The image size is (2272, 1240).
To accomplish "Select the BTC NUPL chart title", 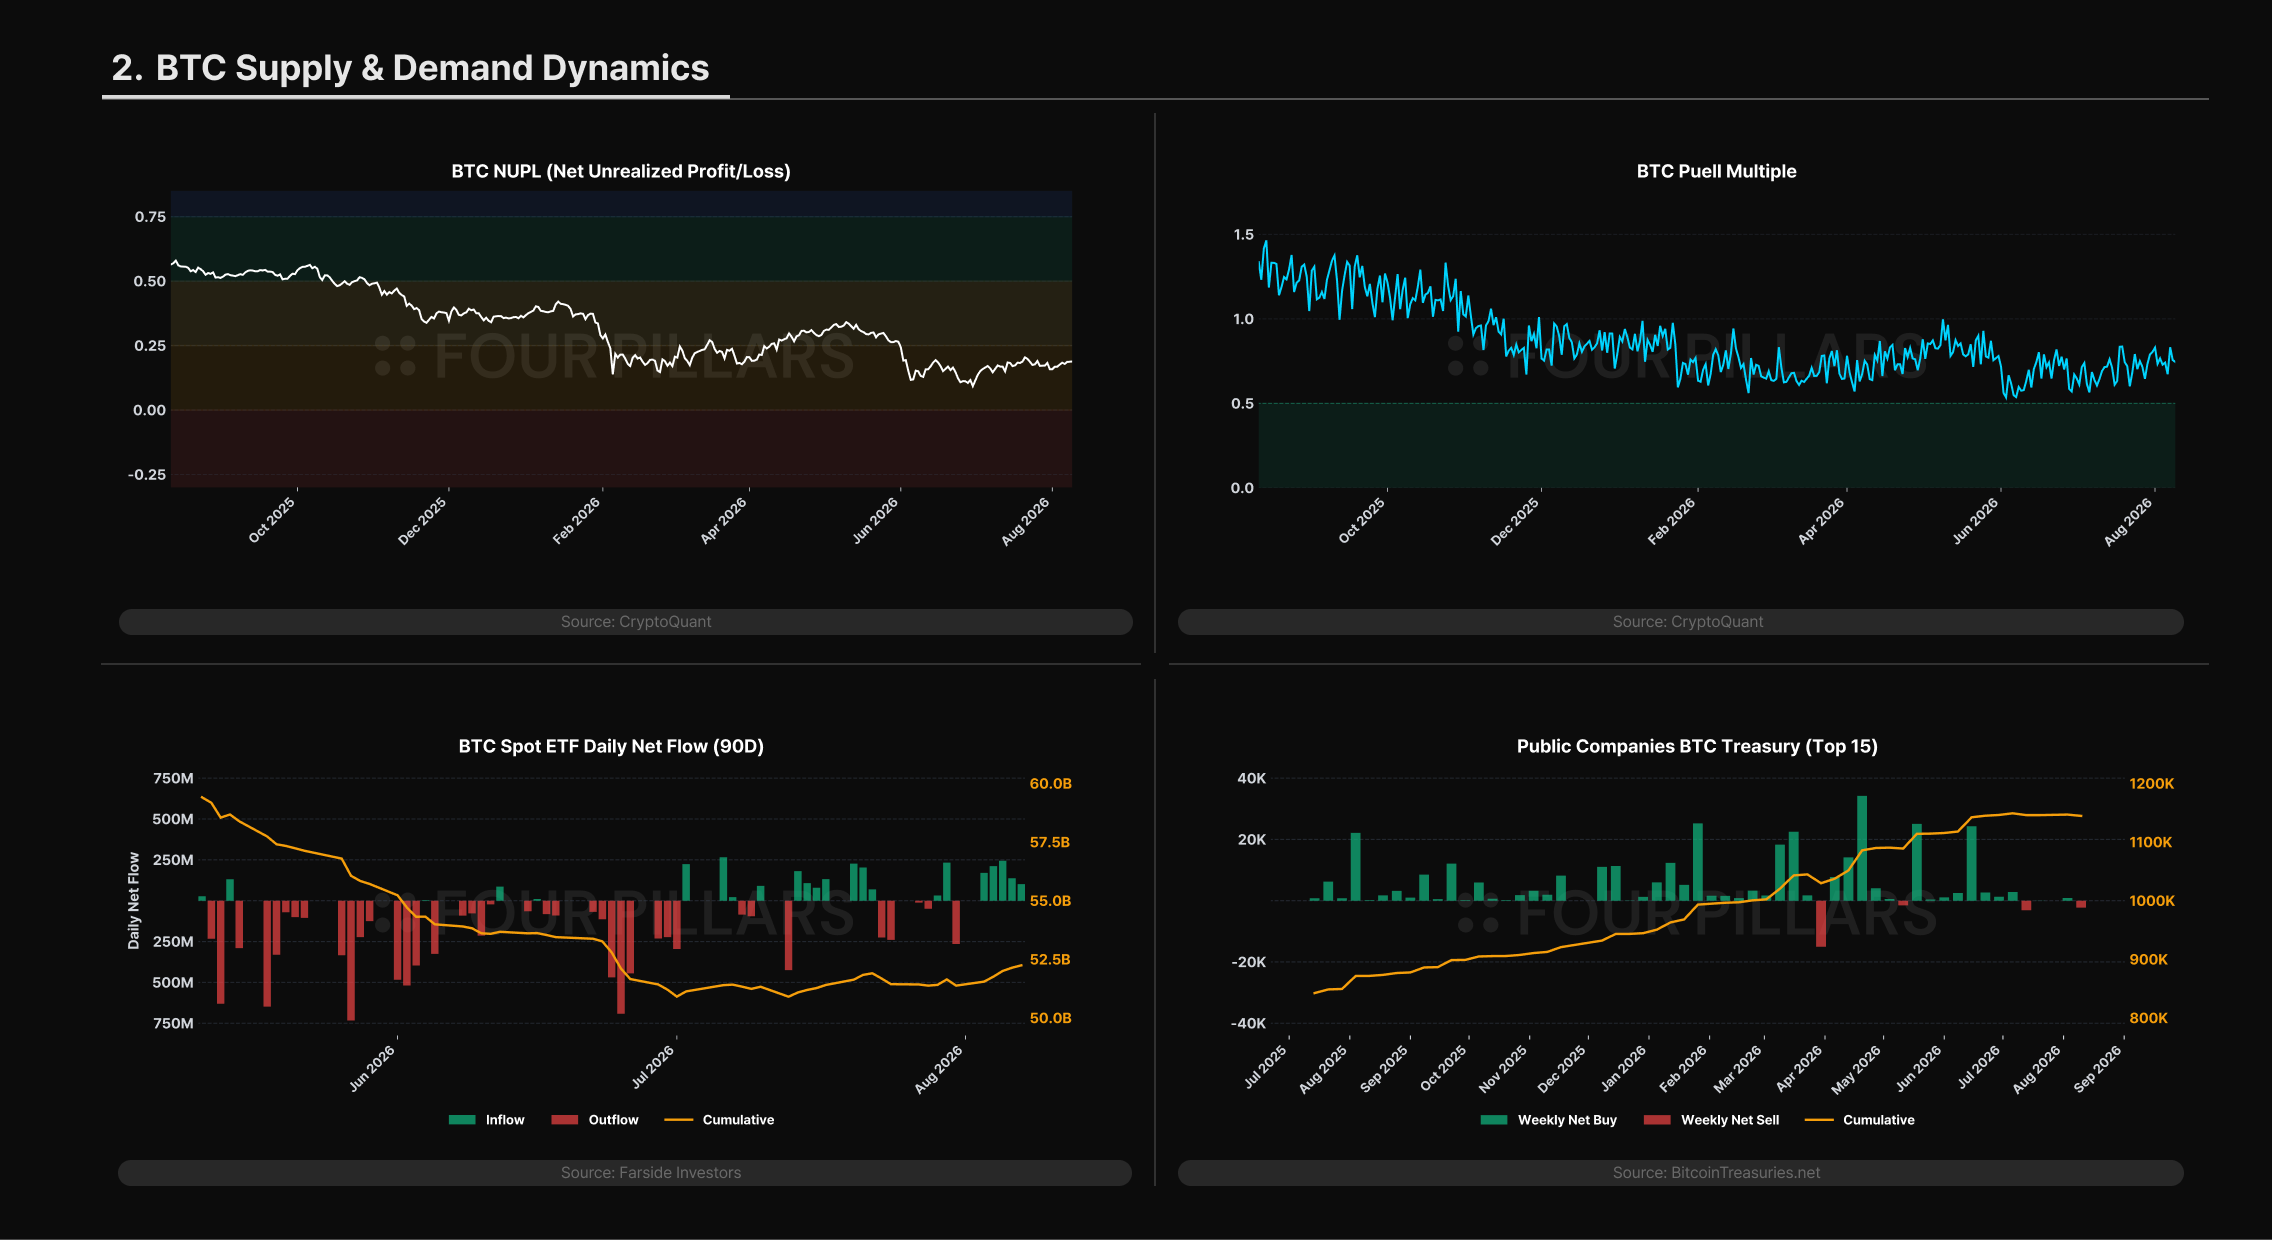I will click(621, 171).
